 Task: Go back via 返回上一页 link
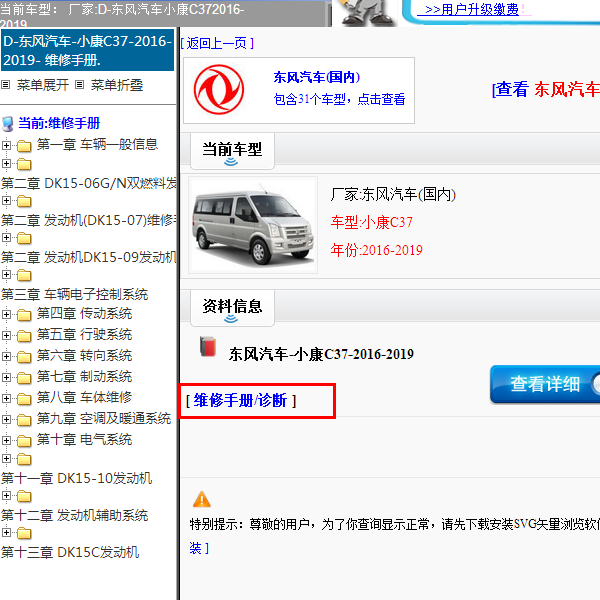coord(217,43)
